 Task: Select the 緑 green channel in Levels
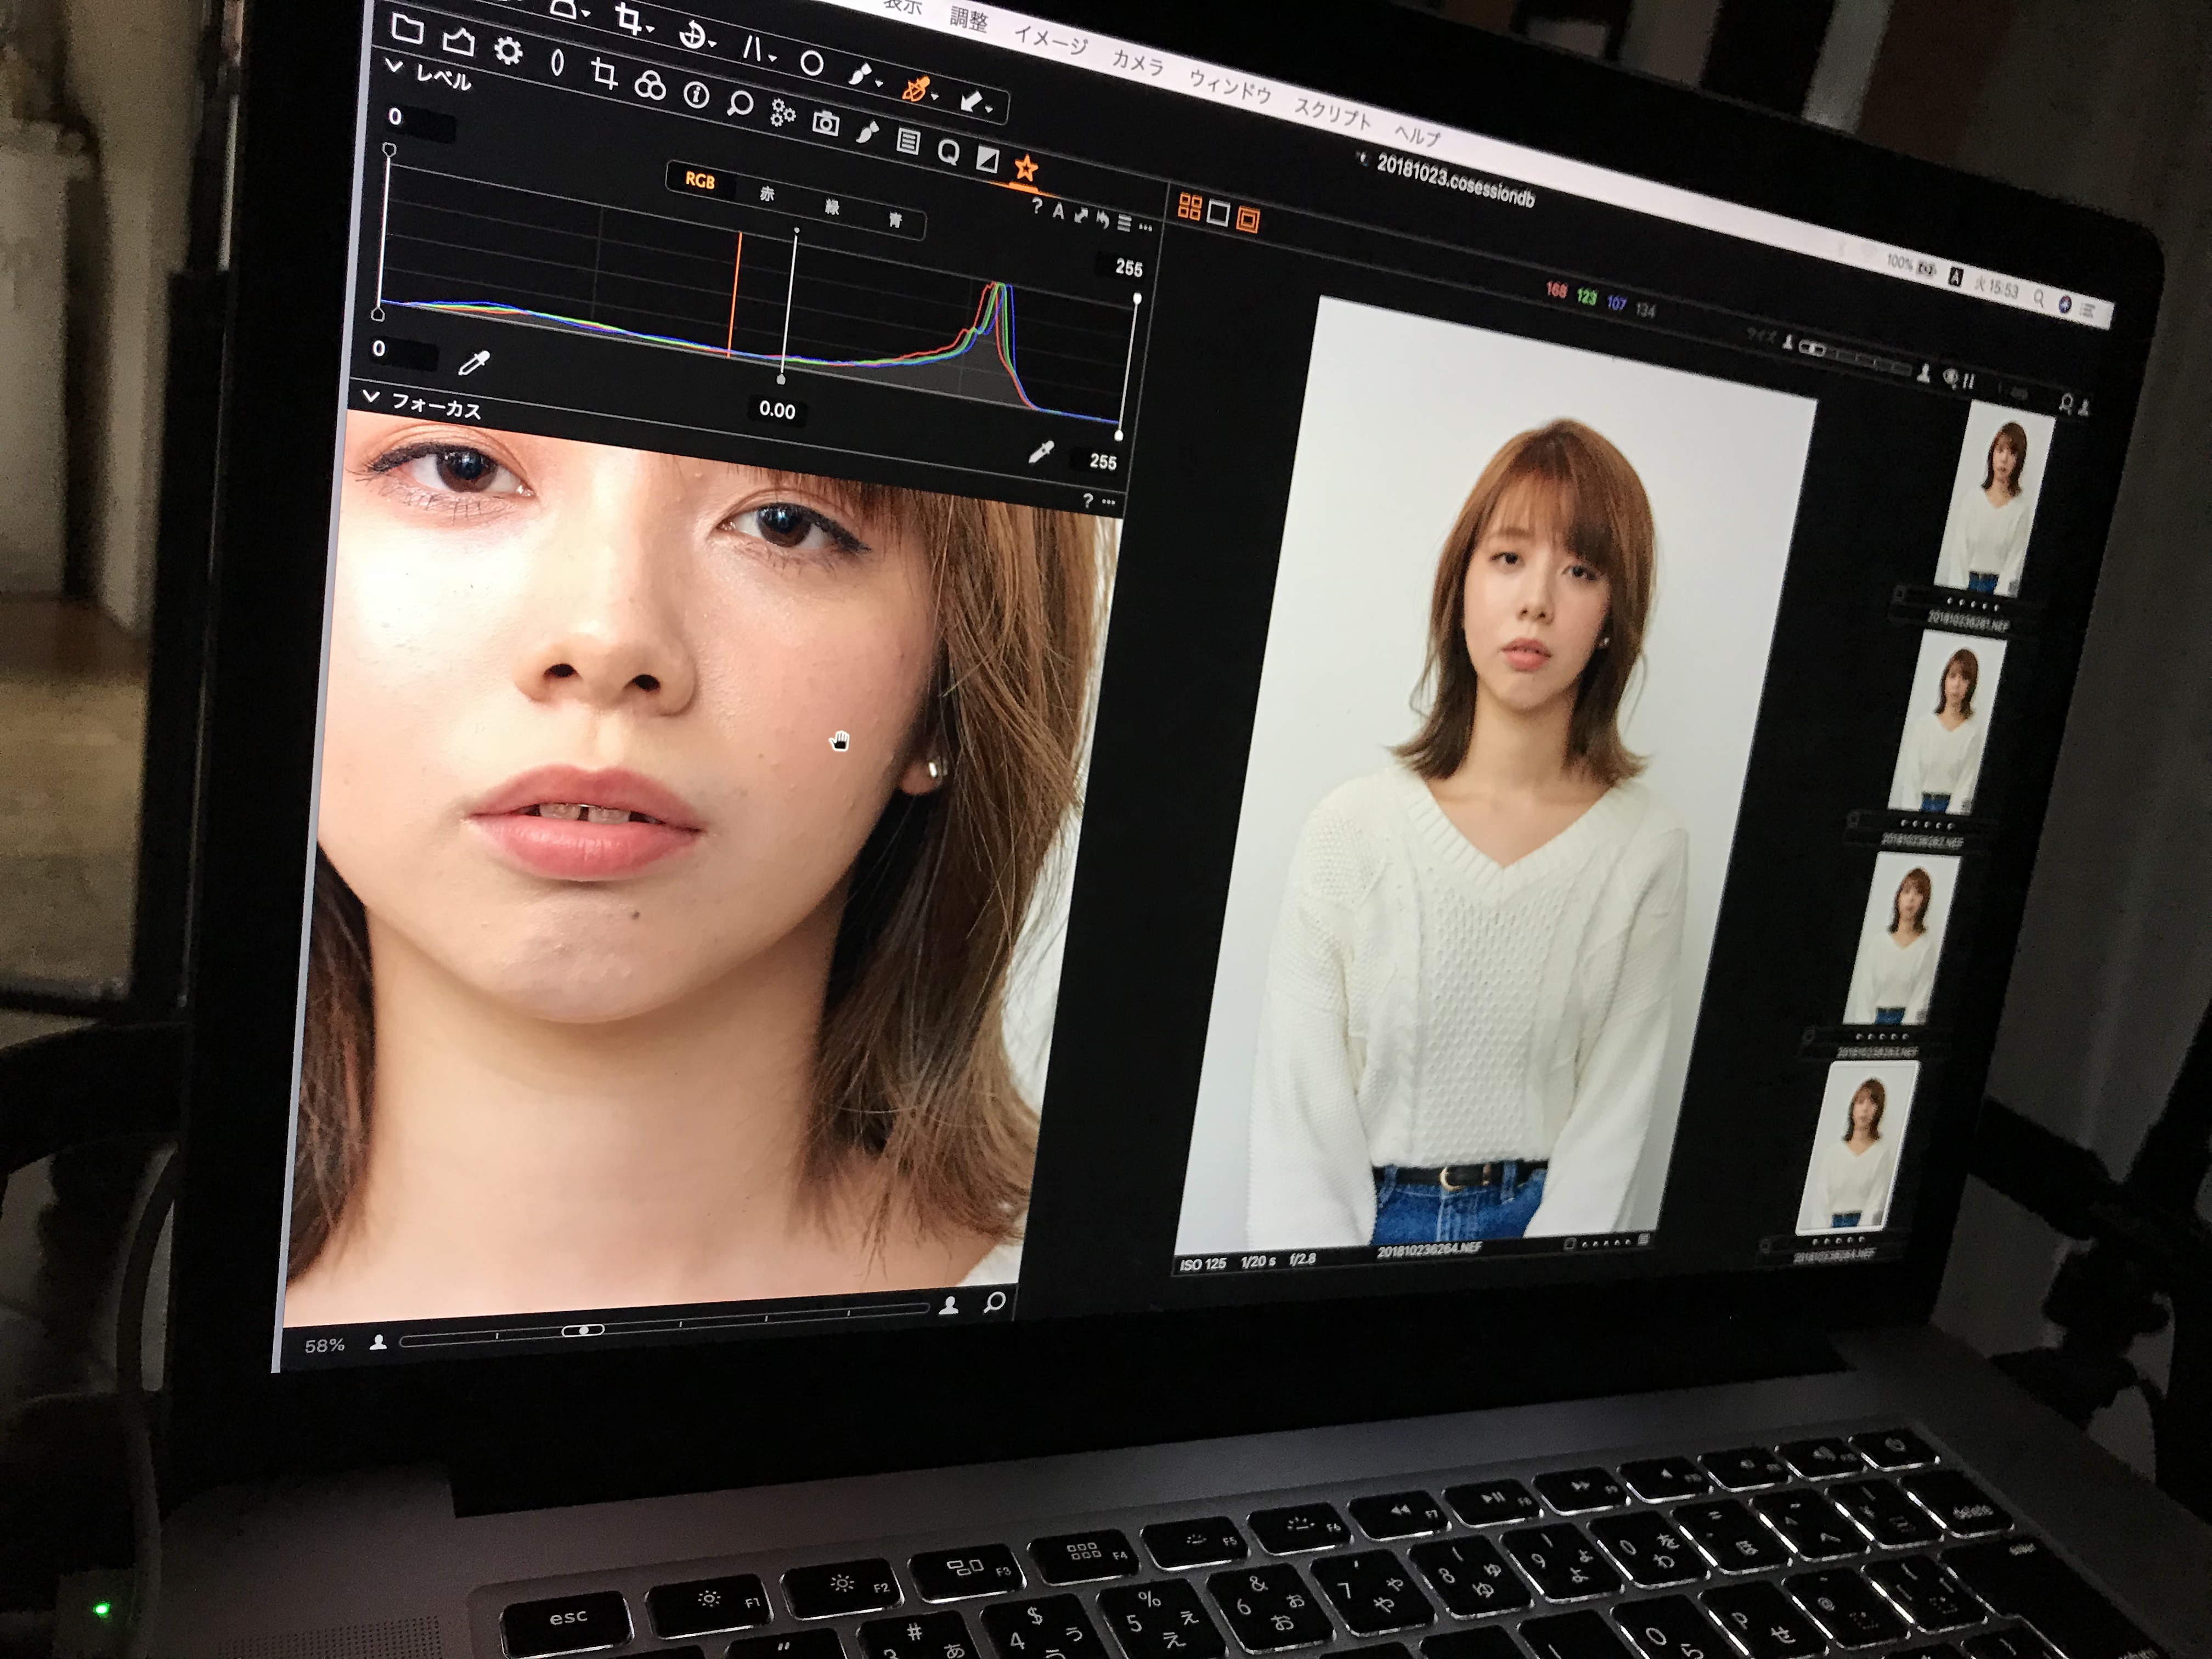coord(832,208)
